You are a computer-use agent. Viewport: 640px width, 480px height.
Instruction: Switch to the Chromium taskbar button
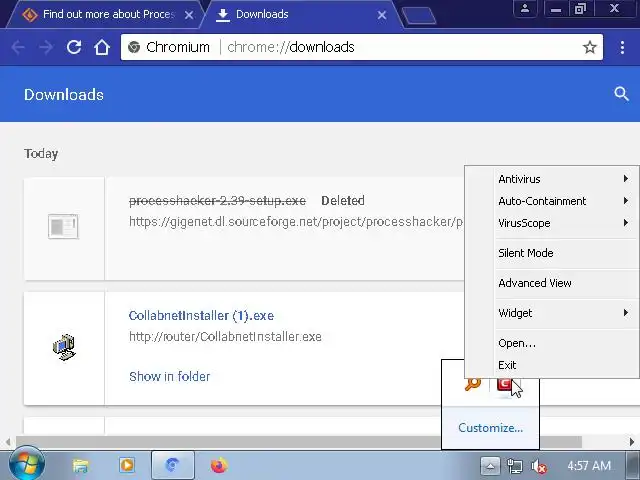click(x=173, y=465)
